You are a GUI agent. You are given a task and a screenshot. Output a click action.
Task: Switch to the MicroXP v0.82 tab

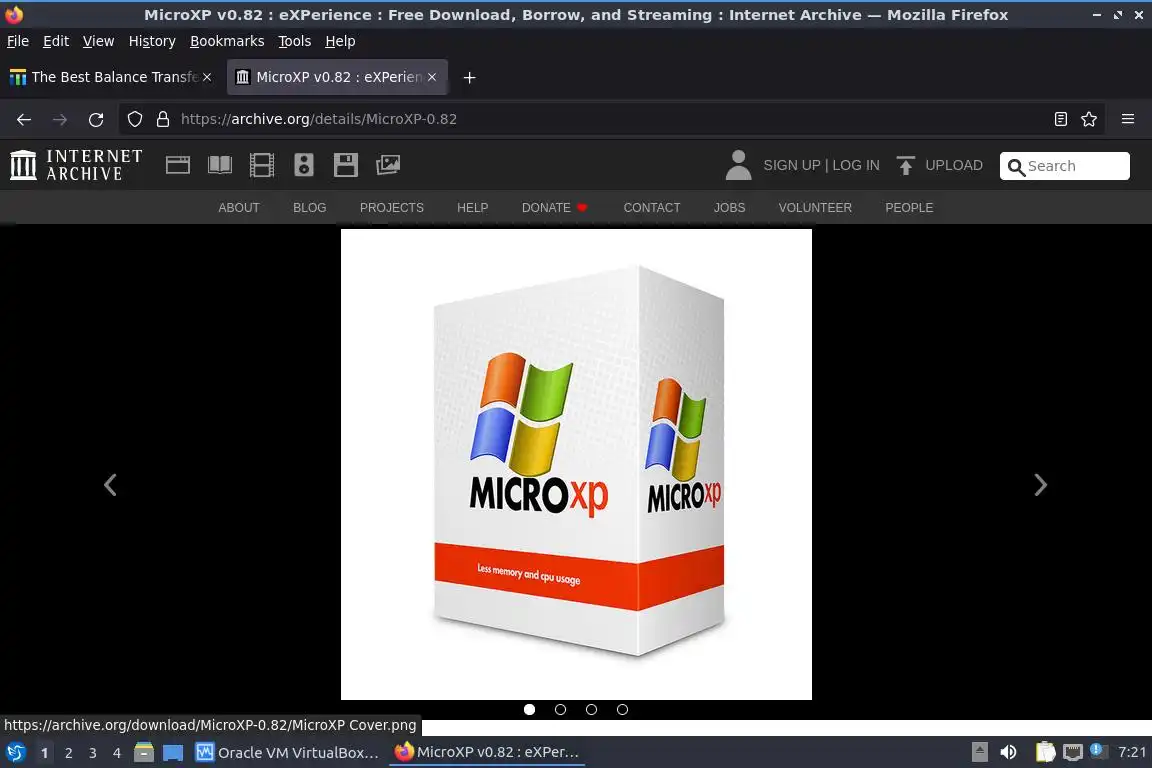(337, 77)
